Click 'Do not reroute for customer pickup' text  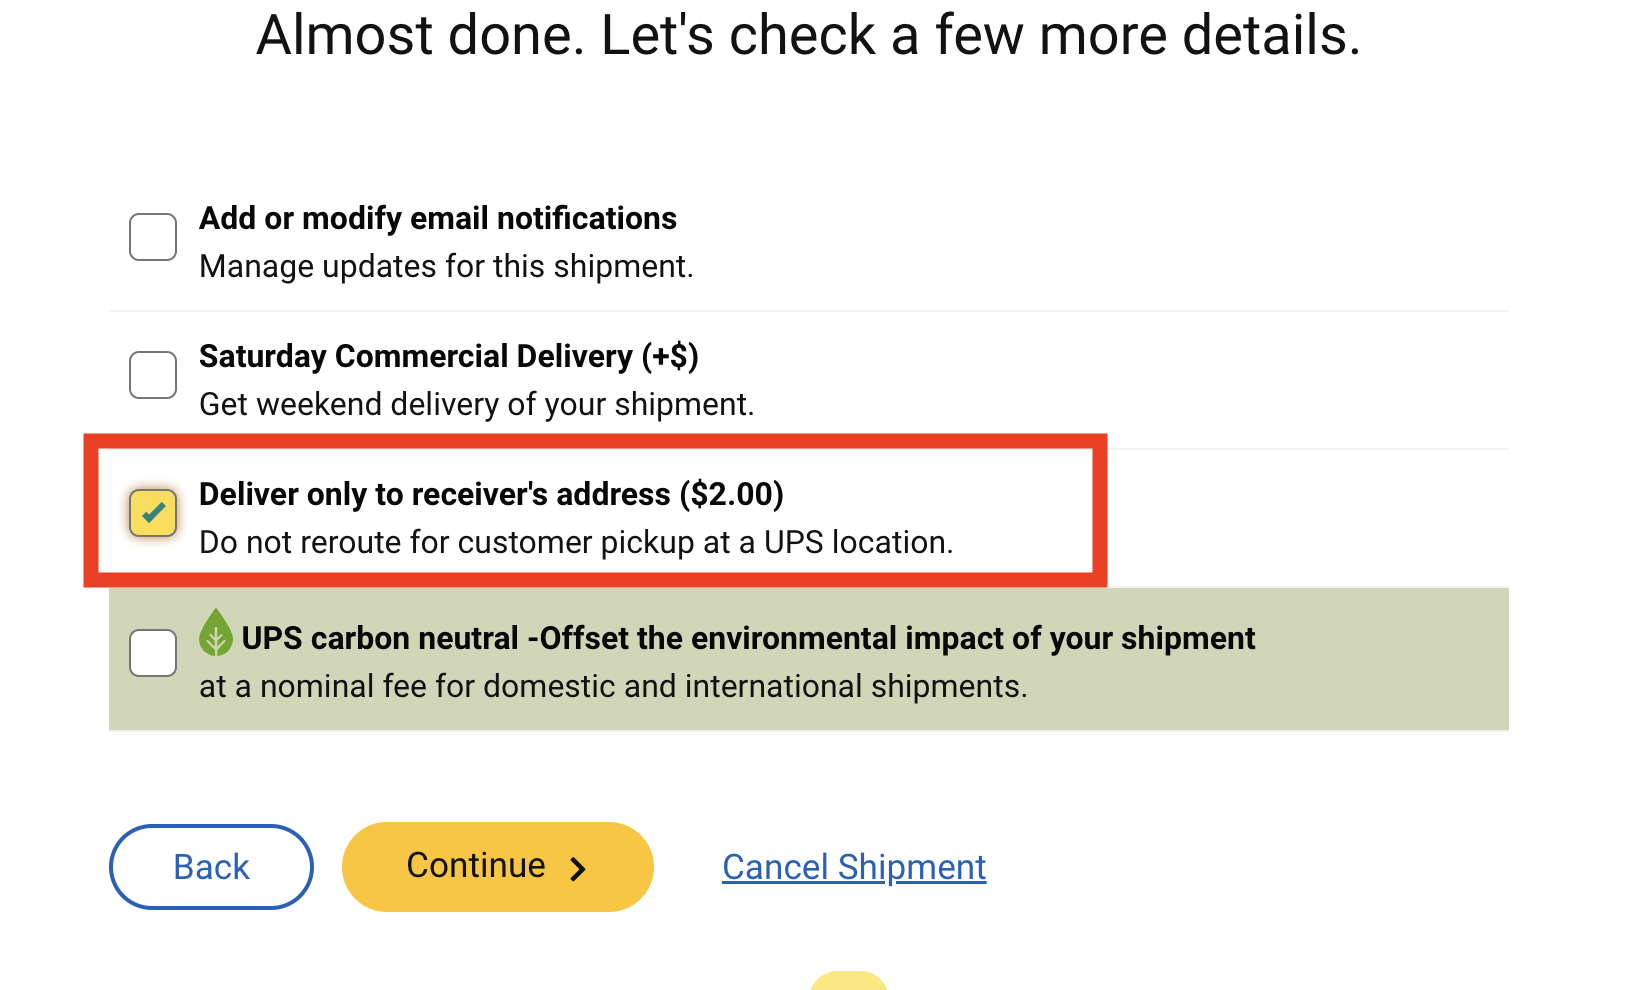[575, 543]
